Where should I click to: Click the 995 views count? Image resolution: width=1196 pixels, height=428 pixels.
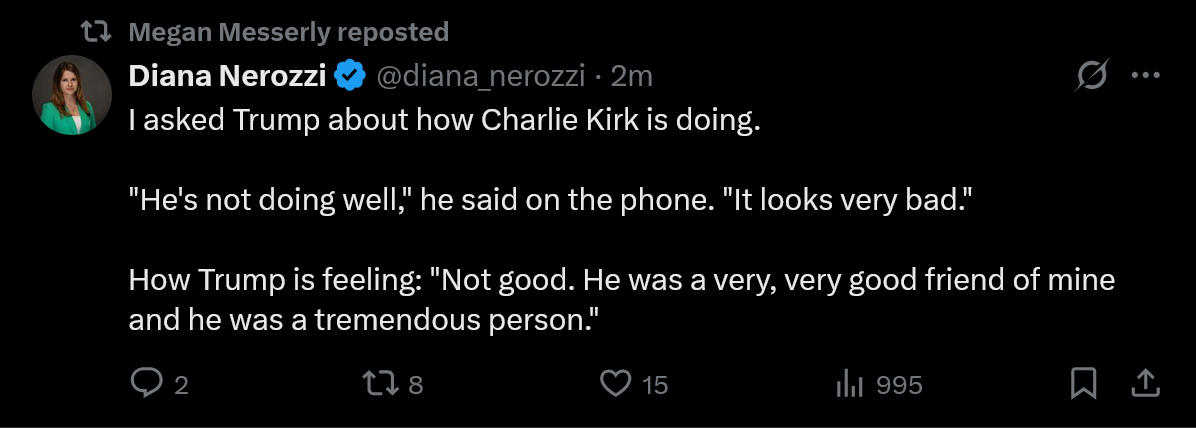tap(899, 385)
